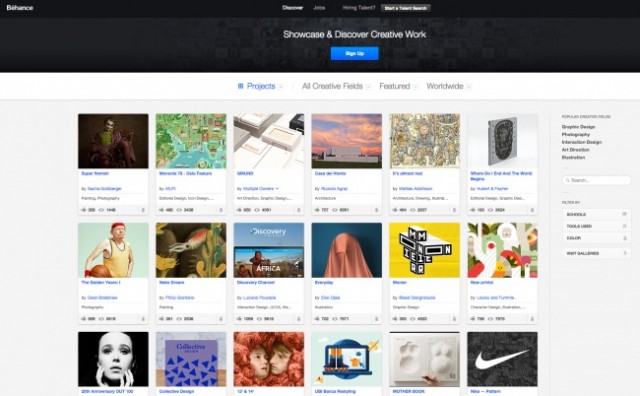Viewport: 640px width, 396px height.
Task: Open the Casa del Viento project title
Action: pyautogui.click(x=330, y=174)
